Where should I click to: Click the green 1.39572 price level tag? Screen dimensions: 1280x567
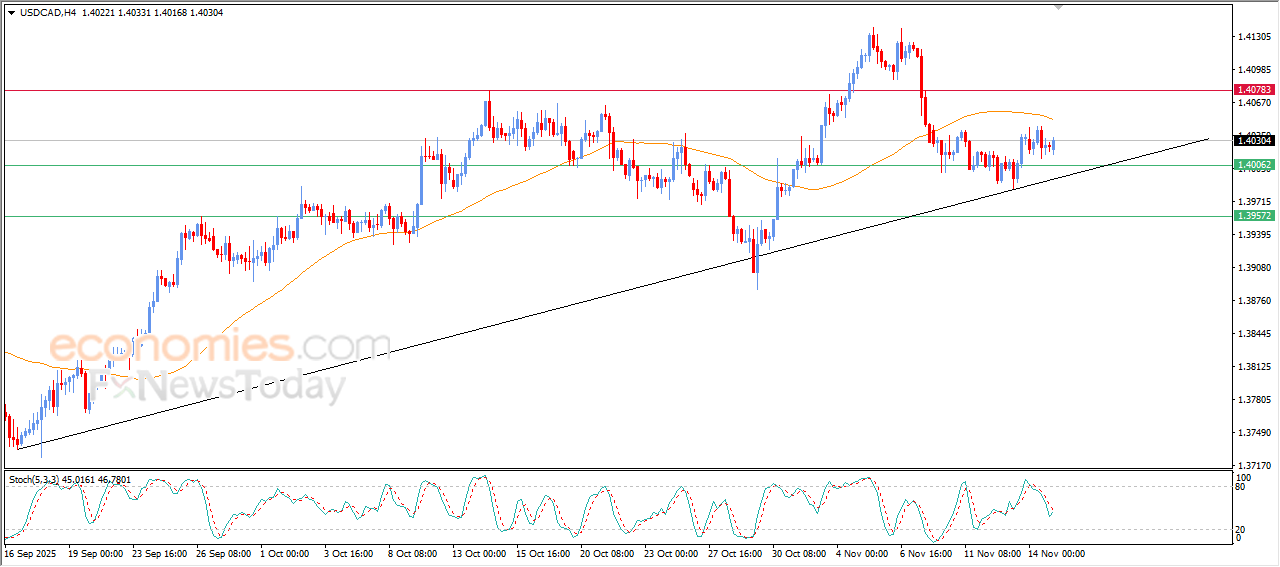pos(1255,216)
